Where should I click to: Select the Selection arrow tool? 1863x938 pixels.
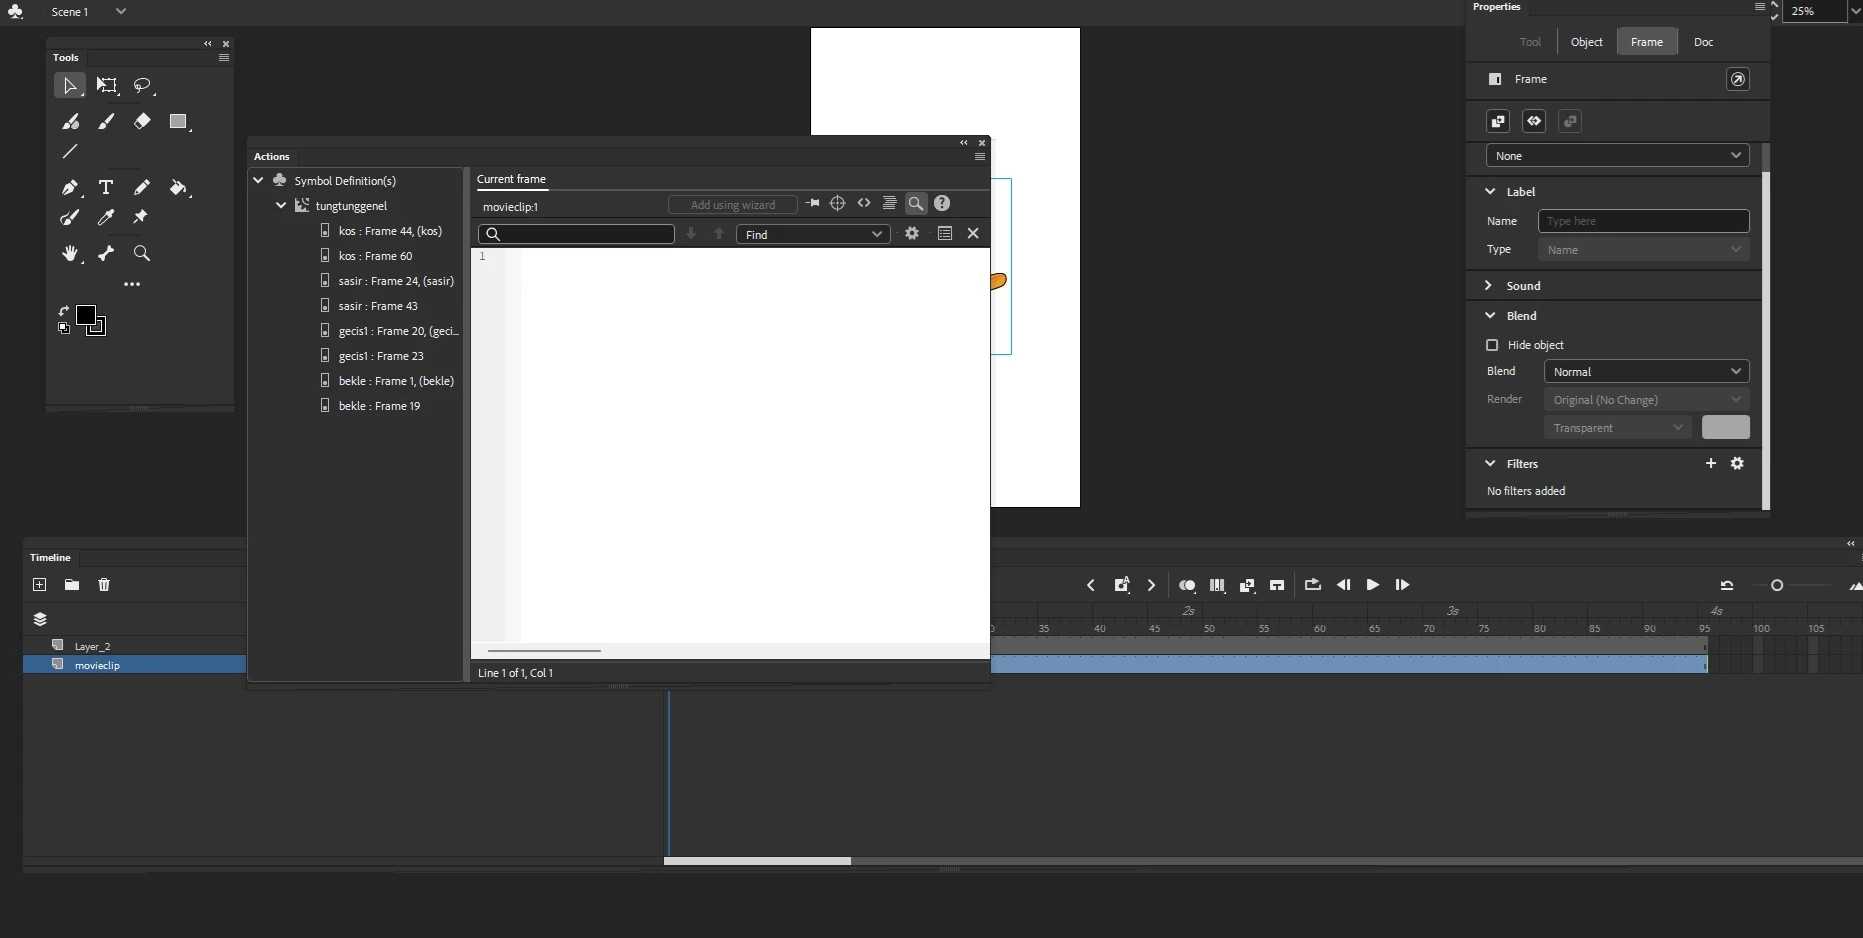click(x=69, y=86)
